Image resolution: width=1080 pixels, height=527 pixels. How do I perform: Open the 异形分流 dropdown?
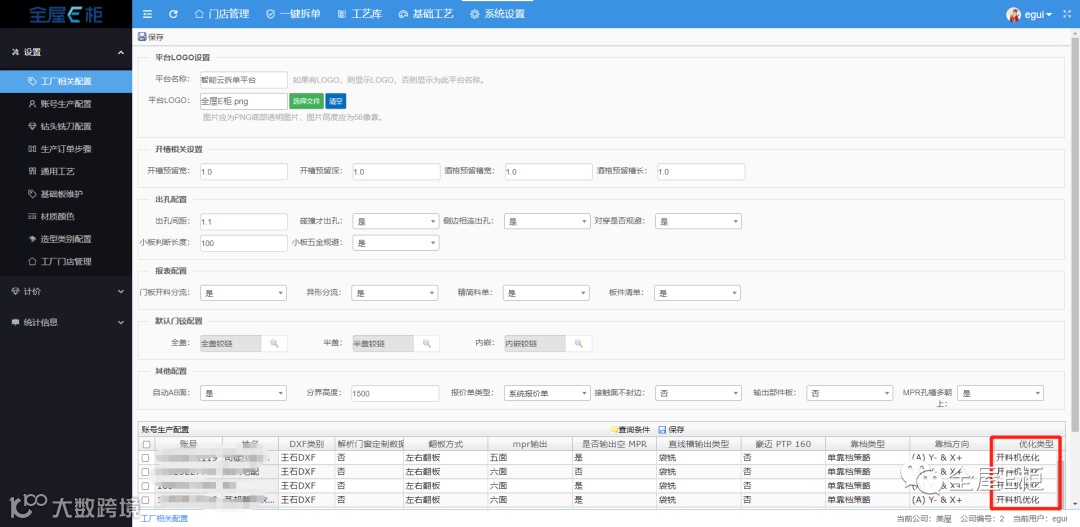tap(395, 293)
